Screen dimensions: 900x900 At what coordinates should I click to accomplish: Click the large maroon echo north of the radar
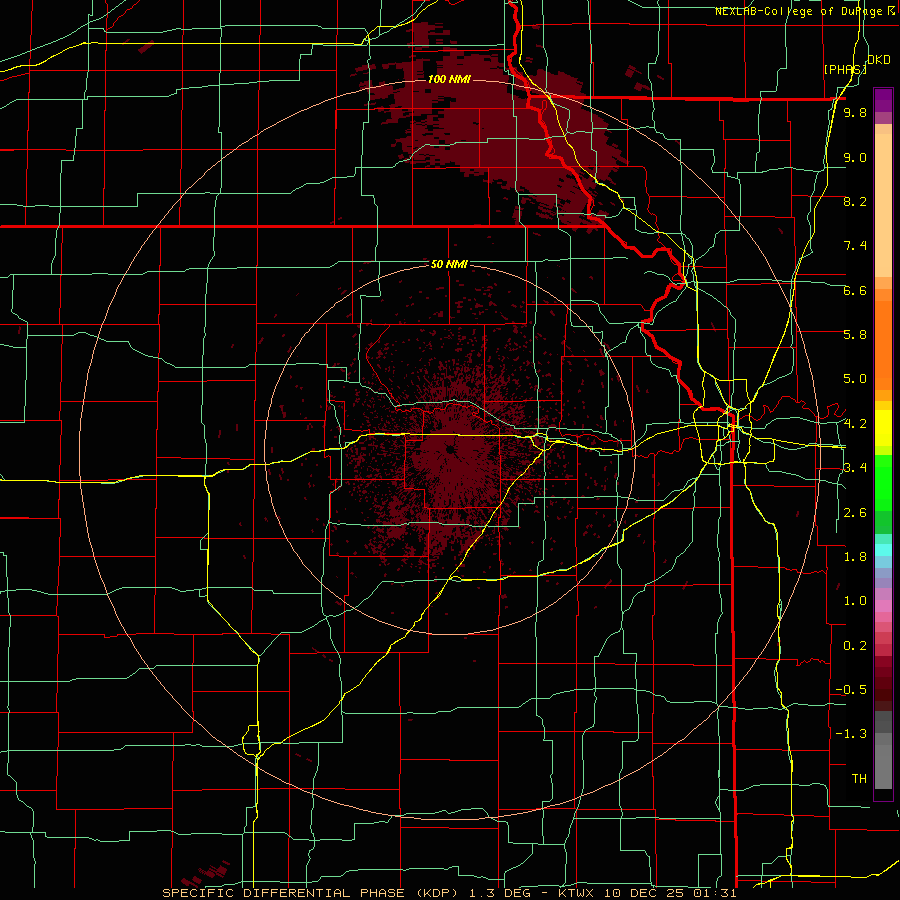pyautogui.click(x=494, y=126)
